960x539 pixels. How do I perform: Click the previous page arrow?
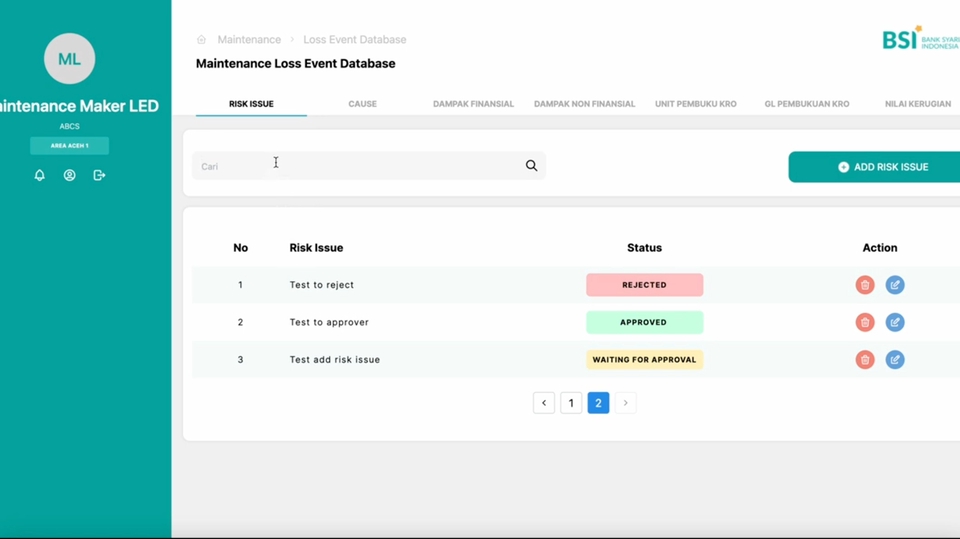544,403
